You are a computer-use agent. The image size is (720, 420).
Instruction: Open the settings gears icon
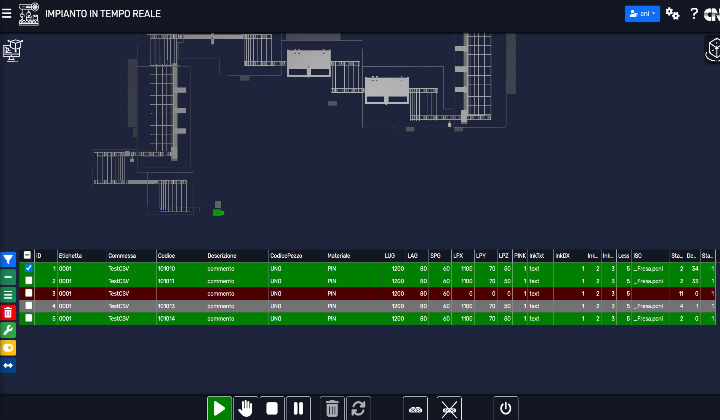tap(673, 14)
